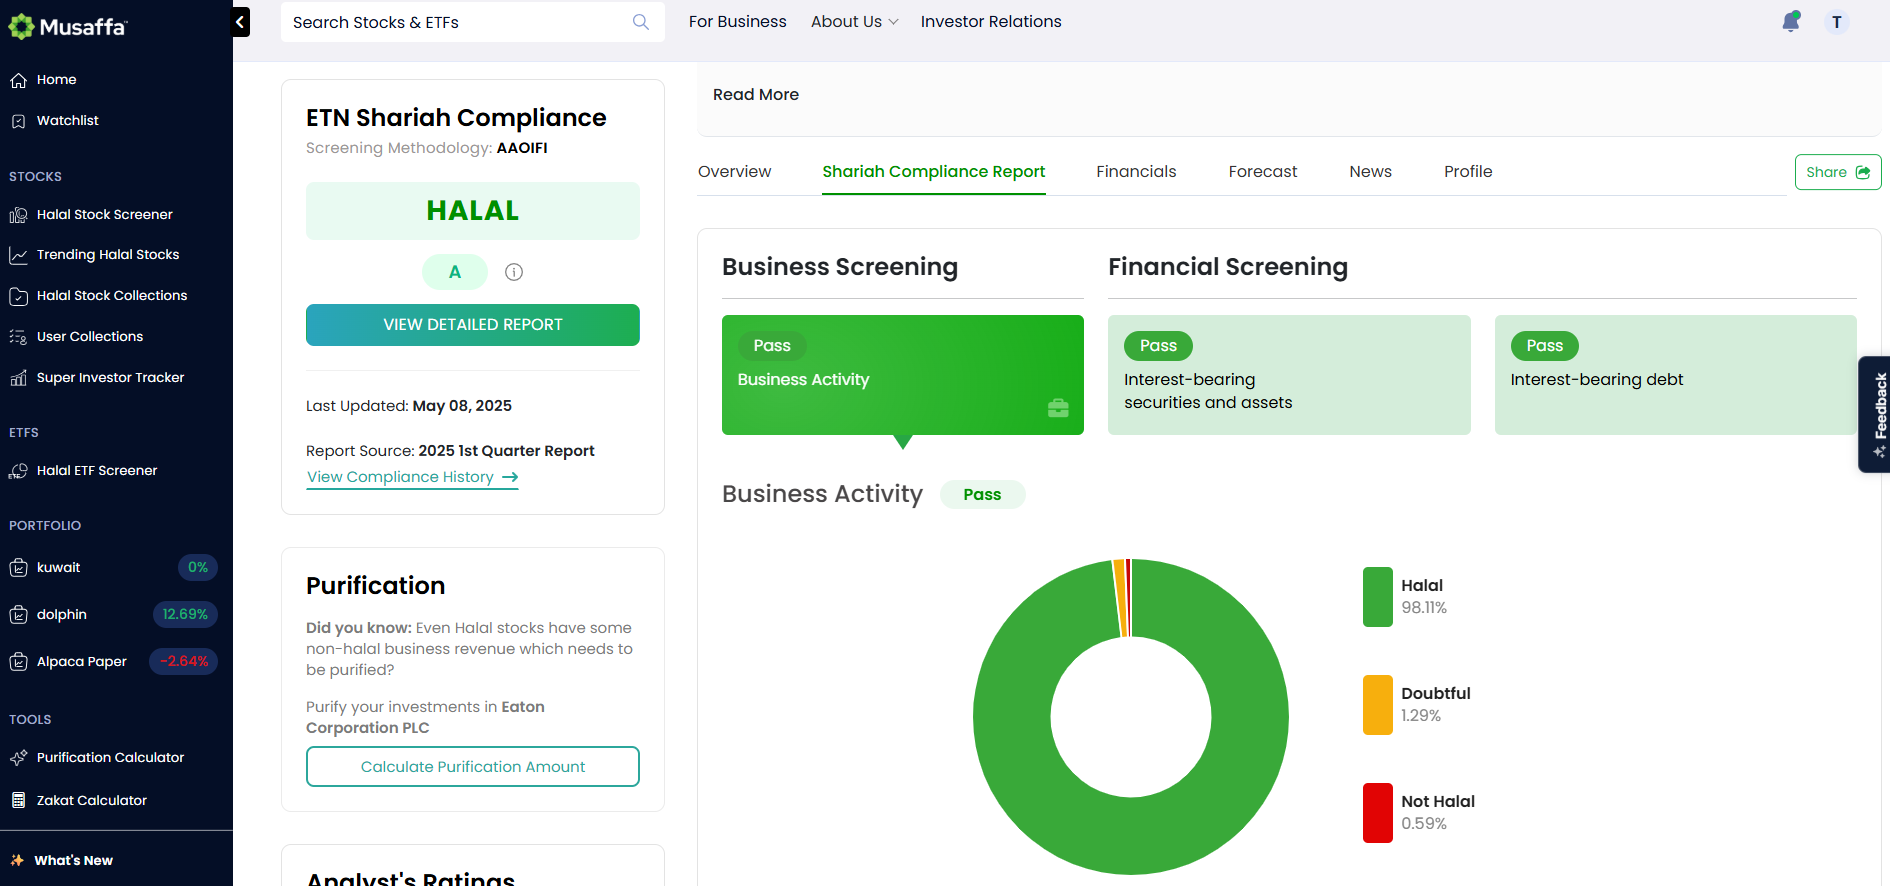
Task: Click the kuwait 0% return badge
Action: coord(198,568)
